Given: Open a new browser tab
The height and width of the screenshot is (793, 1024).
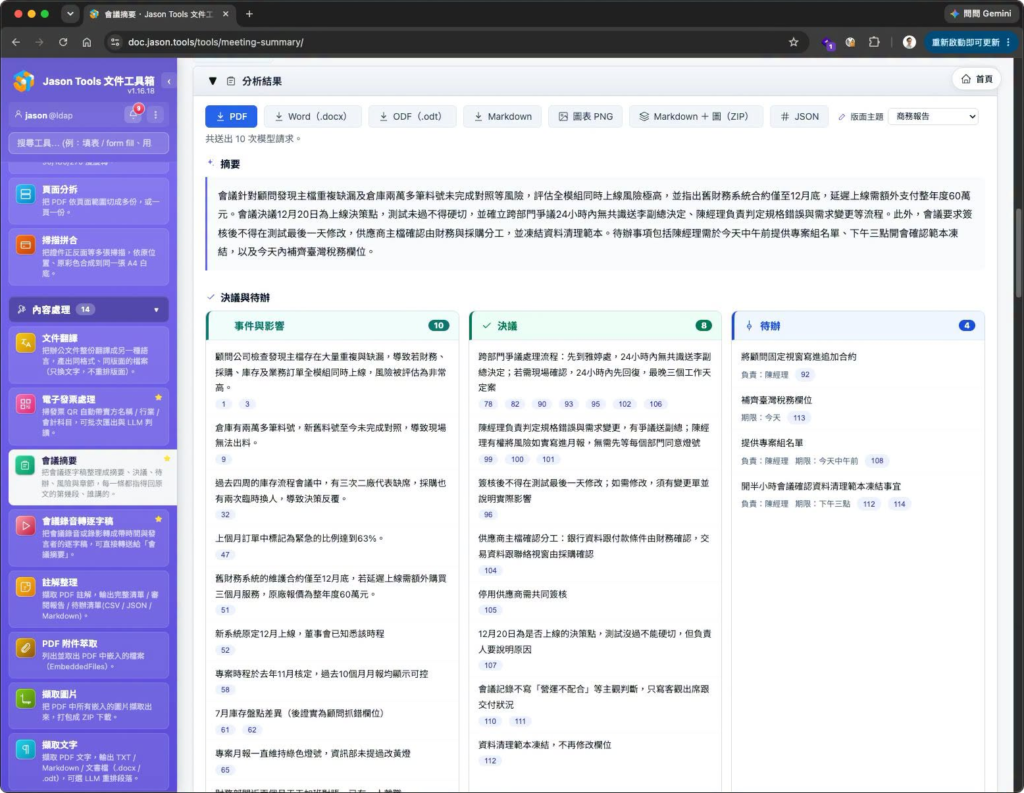Looking at the screenshot, I should point(249,14).
